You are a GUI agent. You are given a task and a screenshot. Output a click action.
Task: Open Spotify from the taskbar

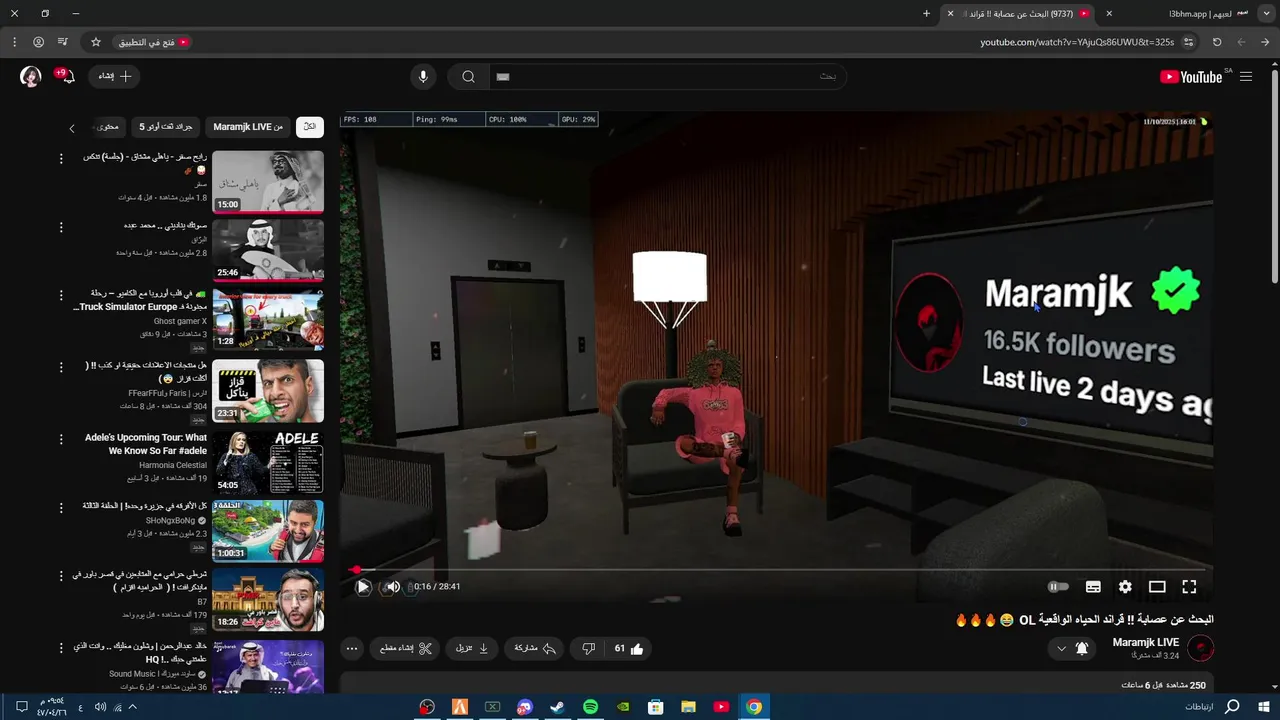590,707
